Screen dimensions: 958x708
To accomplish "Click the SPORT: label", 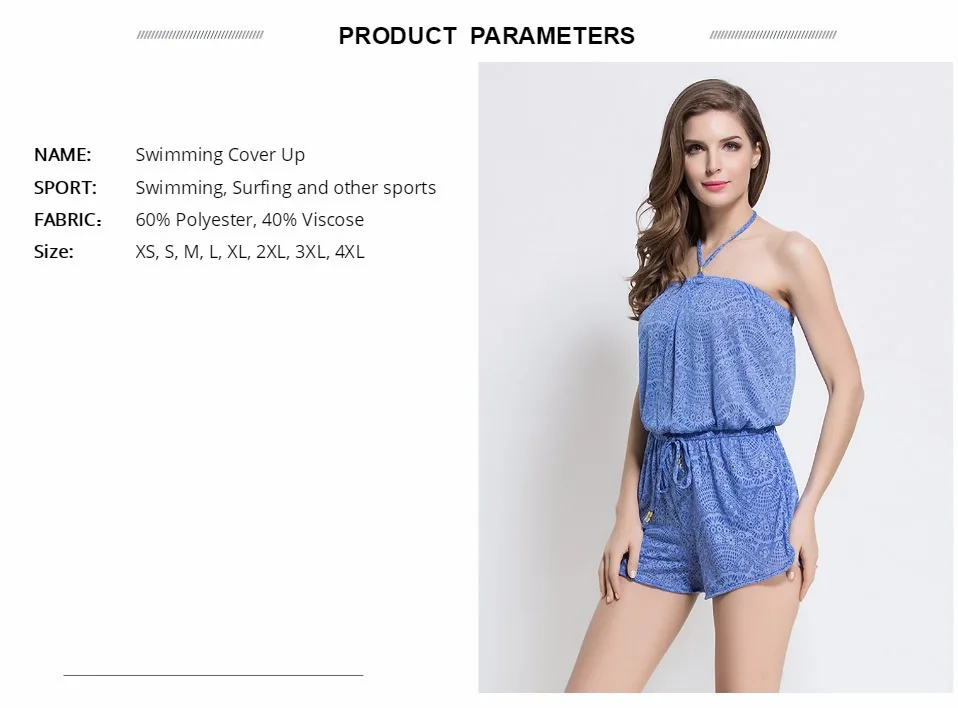I will click(65, 188).
